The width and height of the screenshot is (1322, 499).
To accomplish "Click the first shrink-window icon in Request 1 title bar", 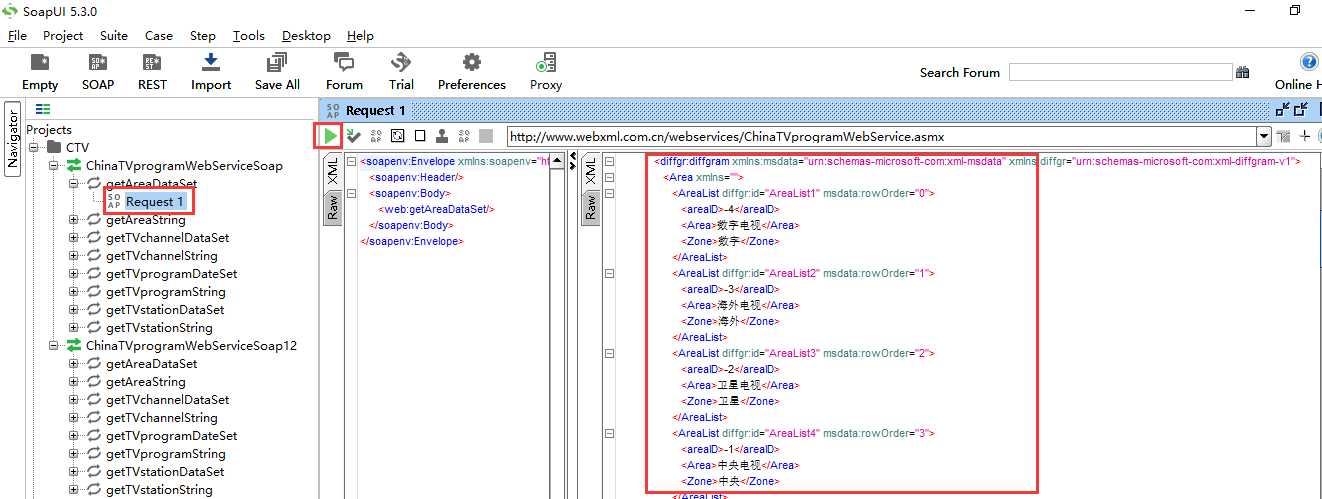I will 1283,110.
